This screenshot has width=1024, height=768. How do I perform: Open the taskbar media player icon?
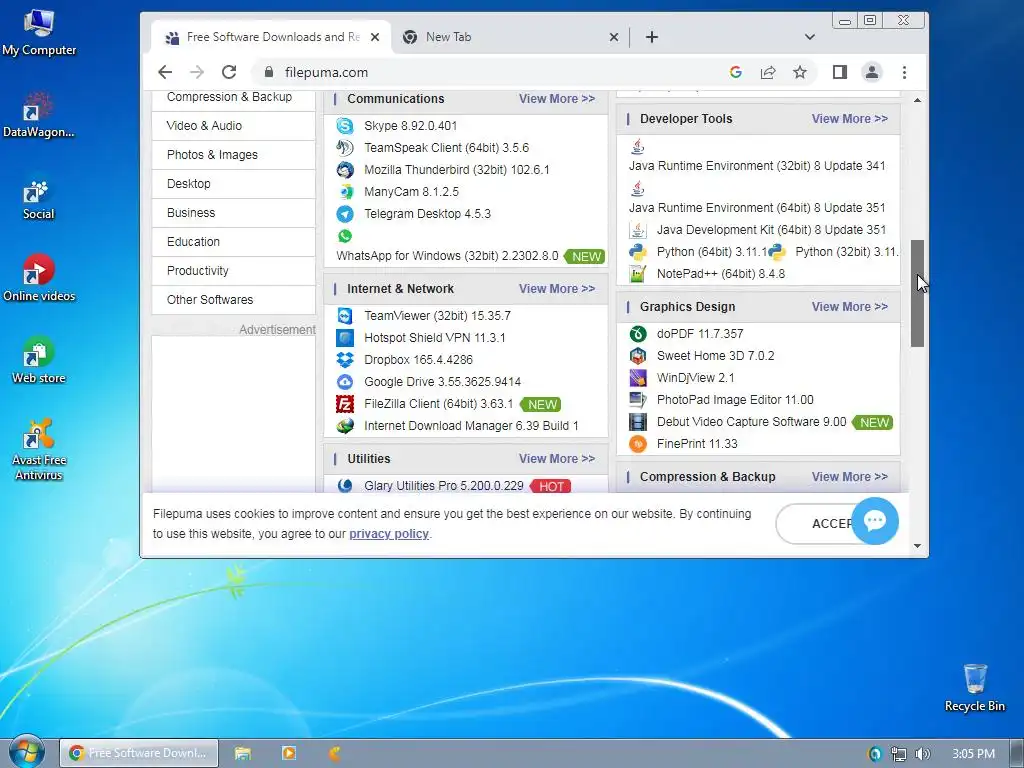[289, 753]
